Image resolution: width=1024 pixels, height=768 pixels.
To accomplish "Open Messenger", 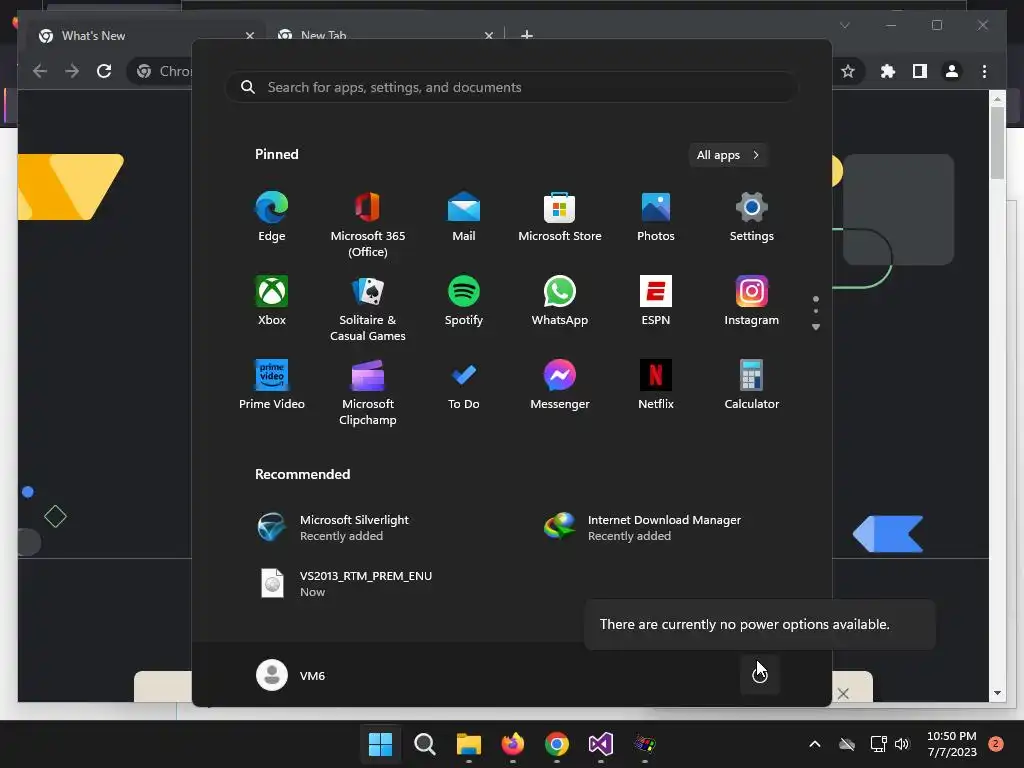I will (560, 385).
